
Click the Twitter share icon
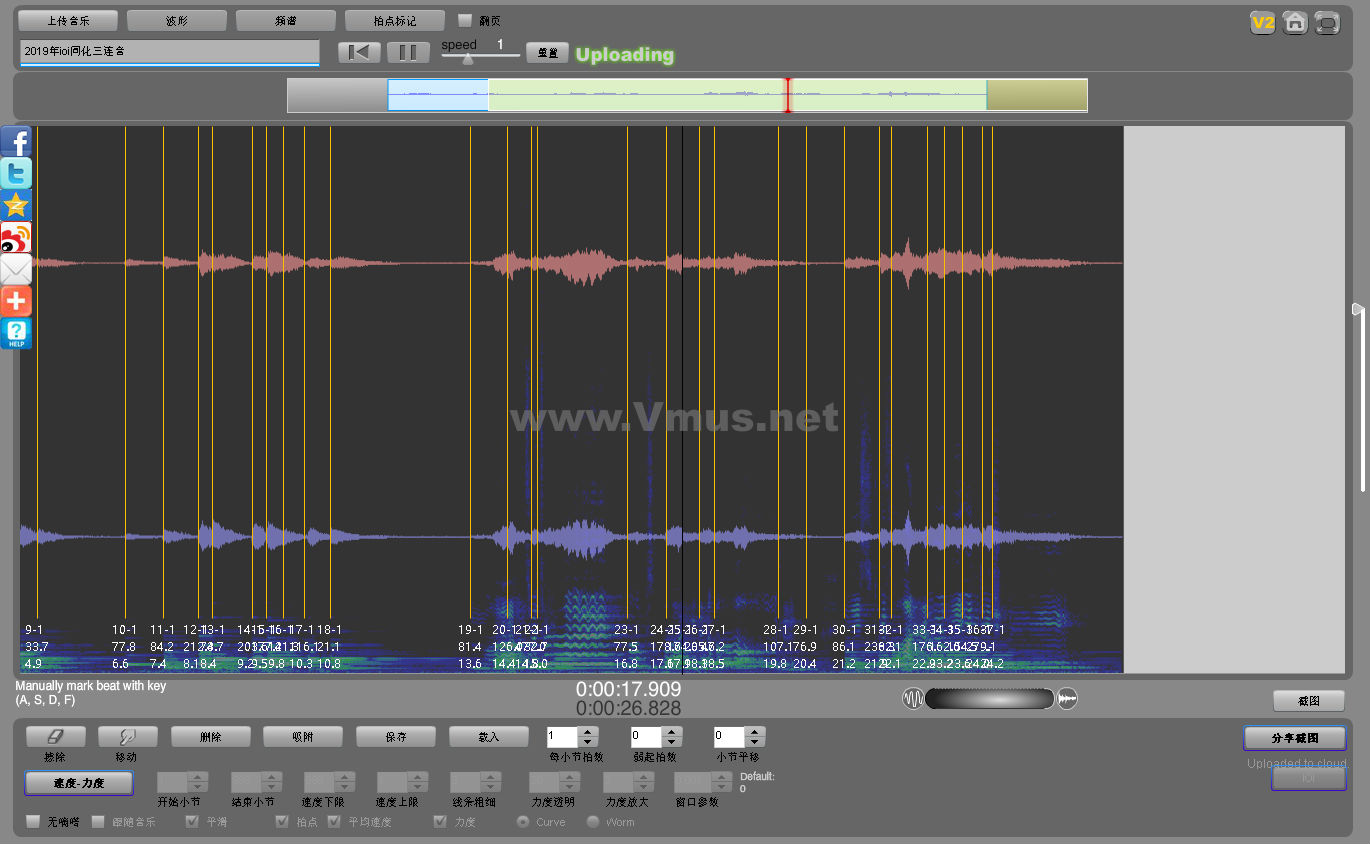[x=16, y=174]
